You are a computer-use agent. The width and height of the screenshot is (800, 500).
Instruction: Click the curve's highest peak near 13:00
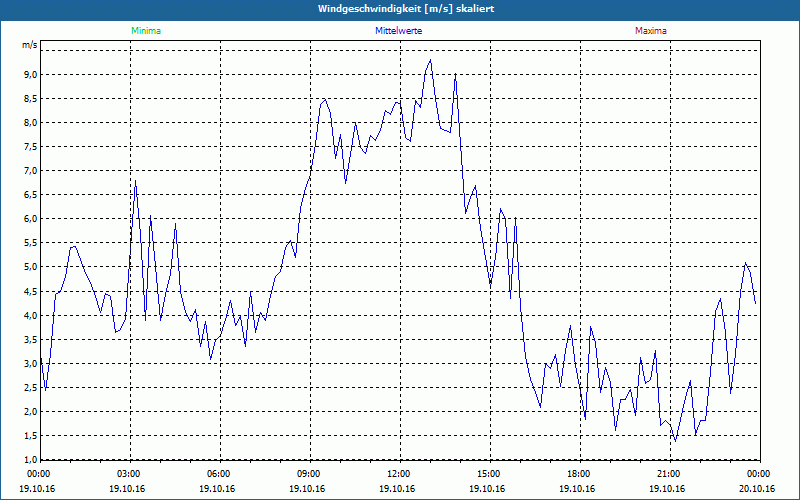pyautogui.click(x=431, y=60)
